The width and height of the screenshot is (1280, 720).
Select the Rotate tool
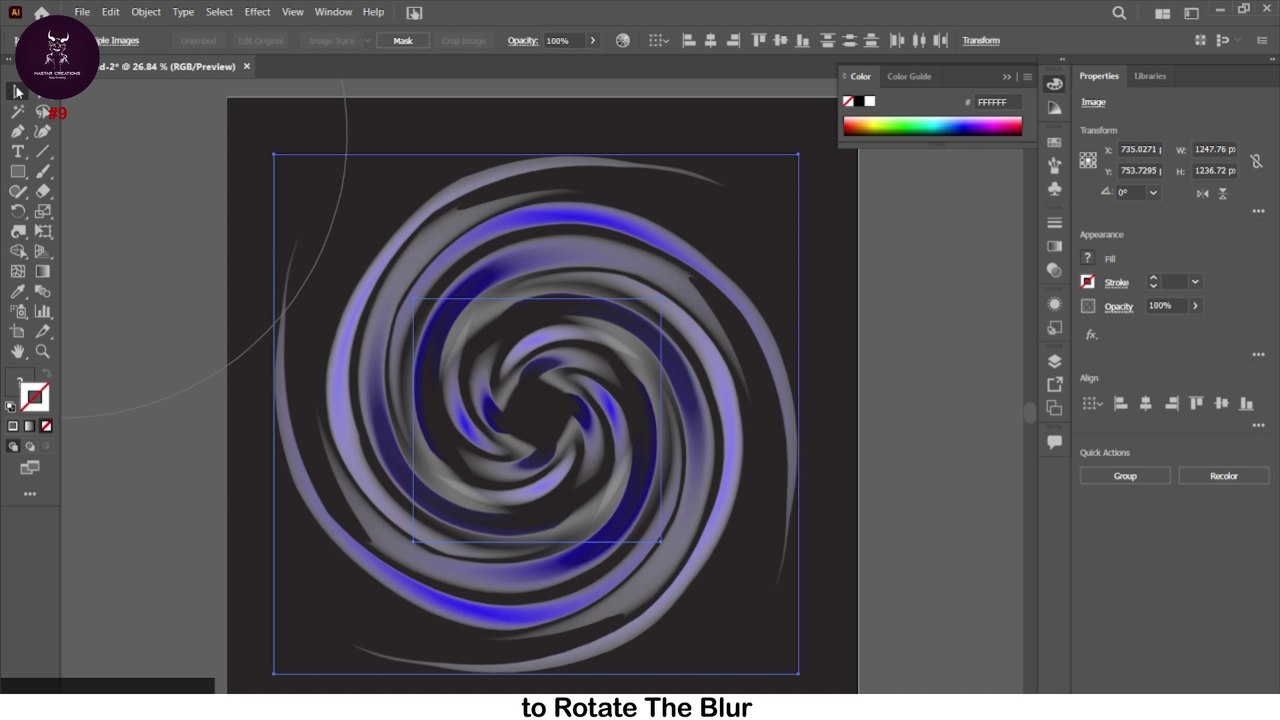click(18, 212)
